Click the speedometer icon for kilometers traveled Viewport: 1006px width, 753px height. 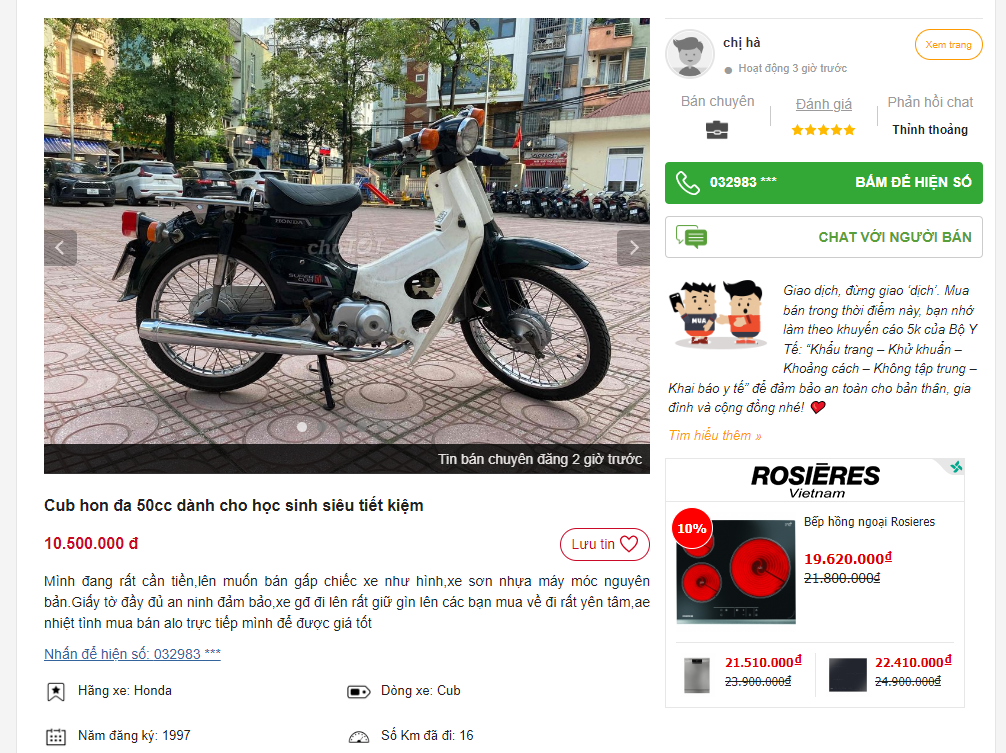click(359, 737)
